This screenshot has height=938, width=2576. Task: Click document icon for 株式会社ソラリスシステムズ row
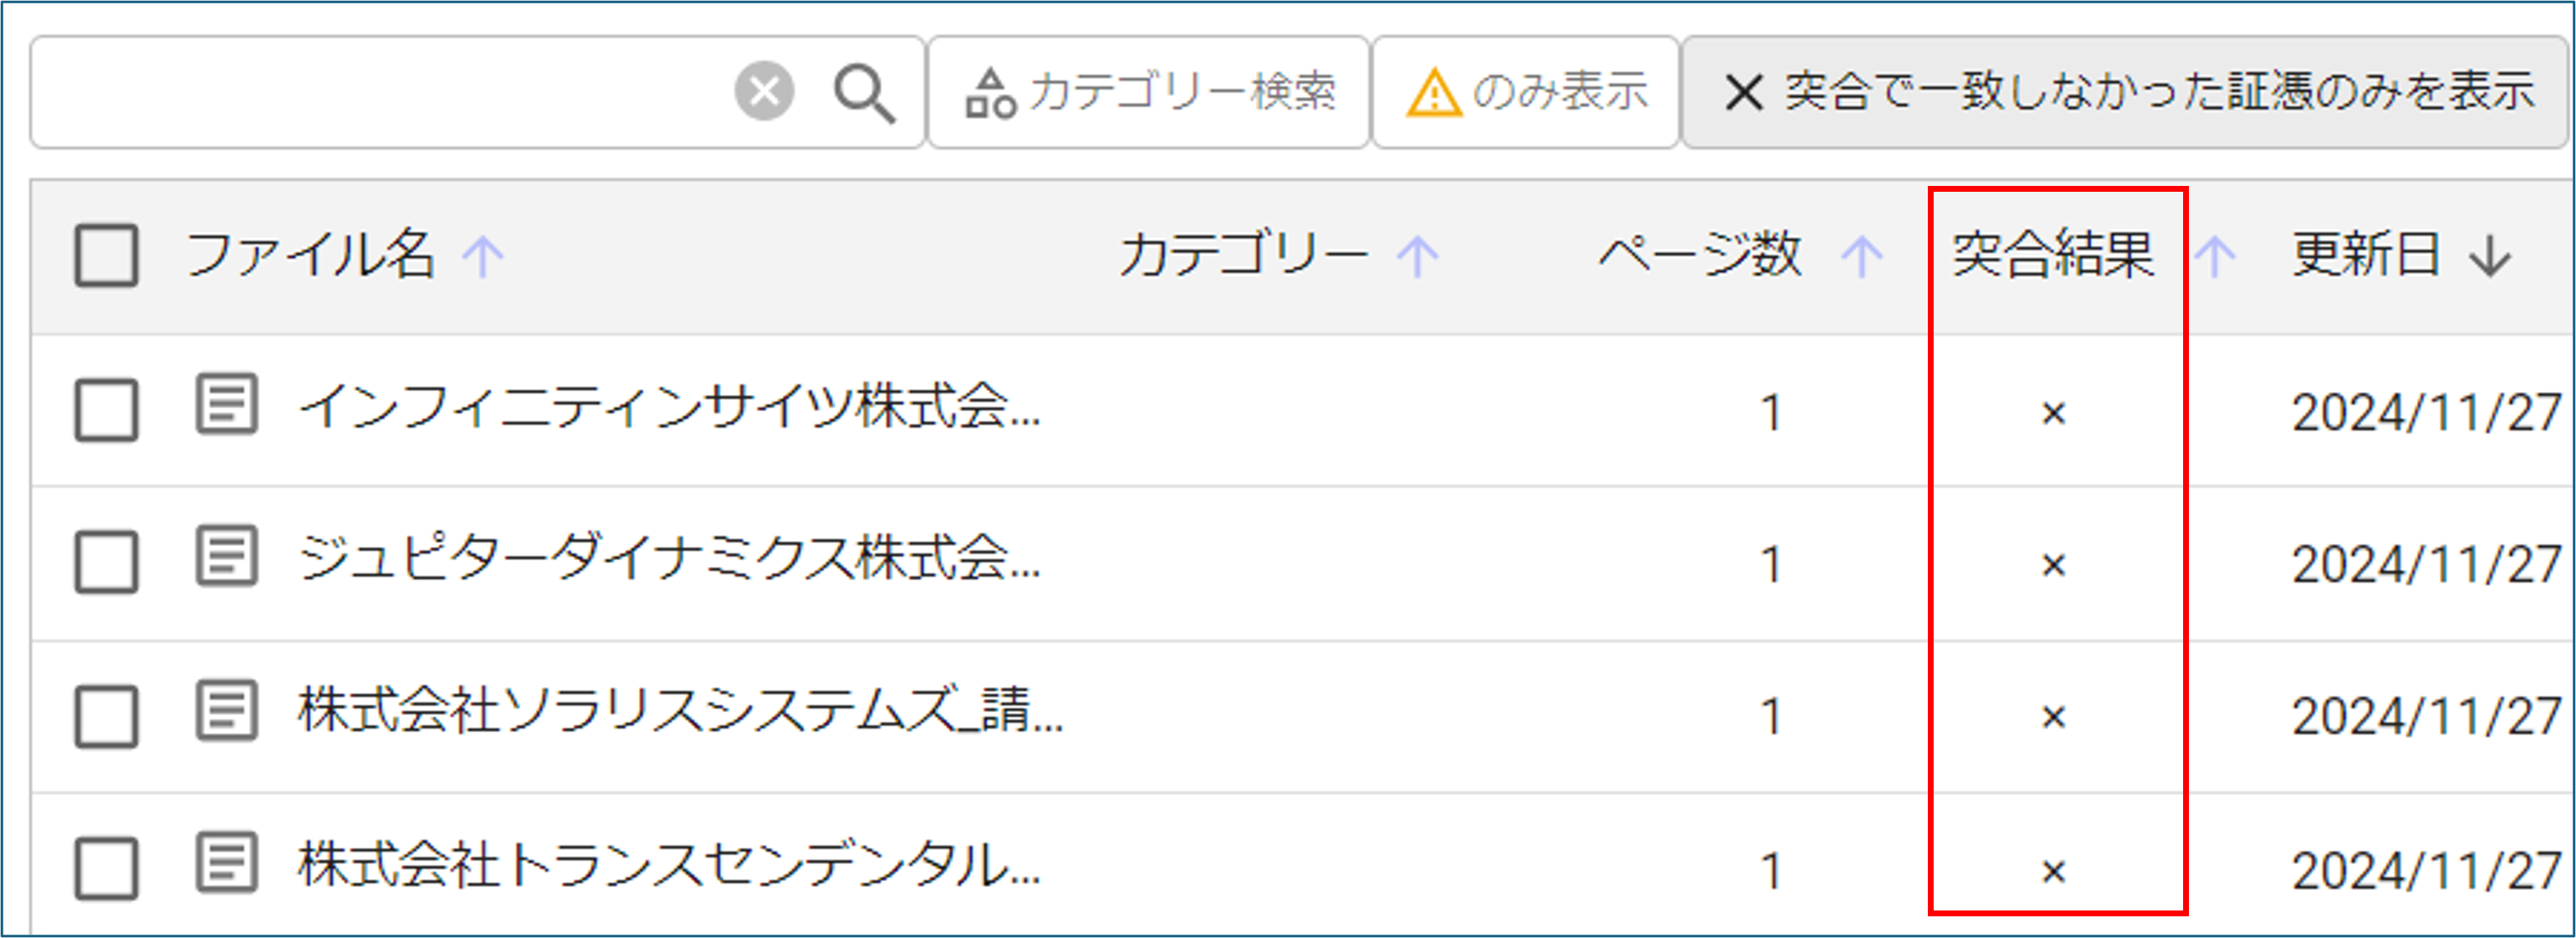click(x=226, y=711)
